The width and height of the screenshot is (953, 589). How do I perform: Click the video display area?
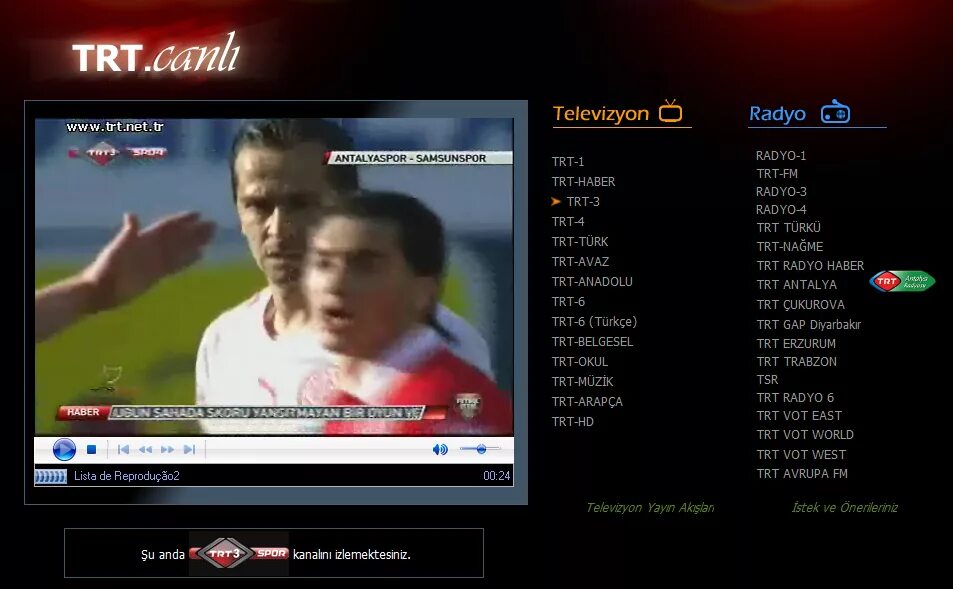[274, 277]
